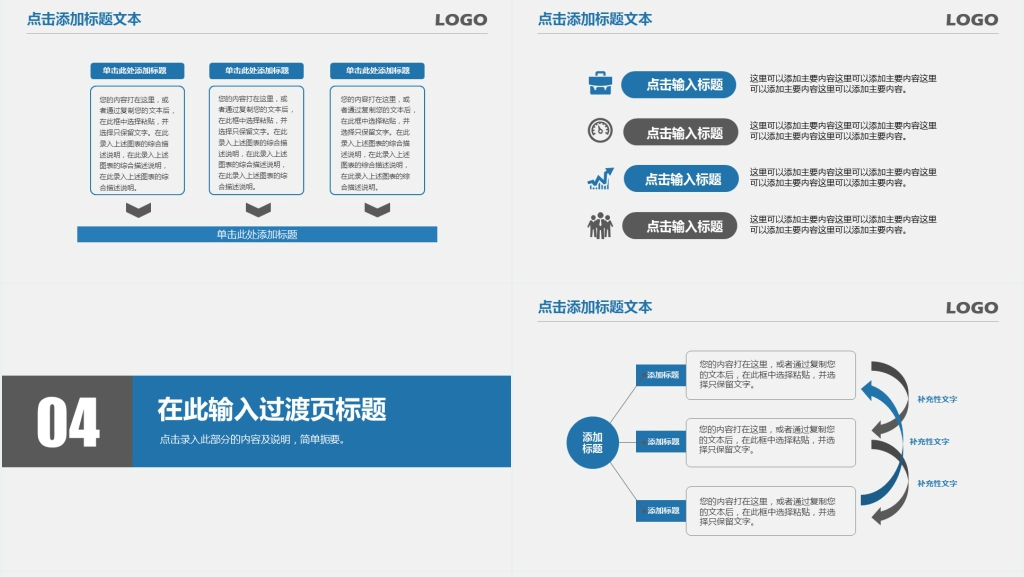
Task: Click the description text next to the chart row
Action: click(x=842, y=178)
